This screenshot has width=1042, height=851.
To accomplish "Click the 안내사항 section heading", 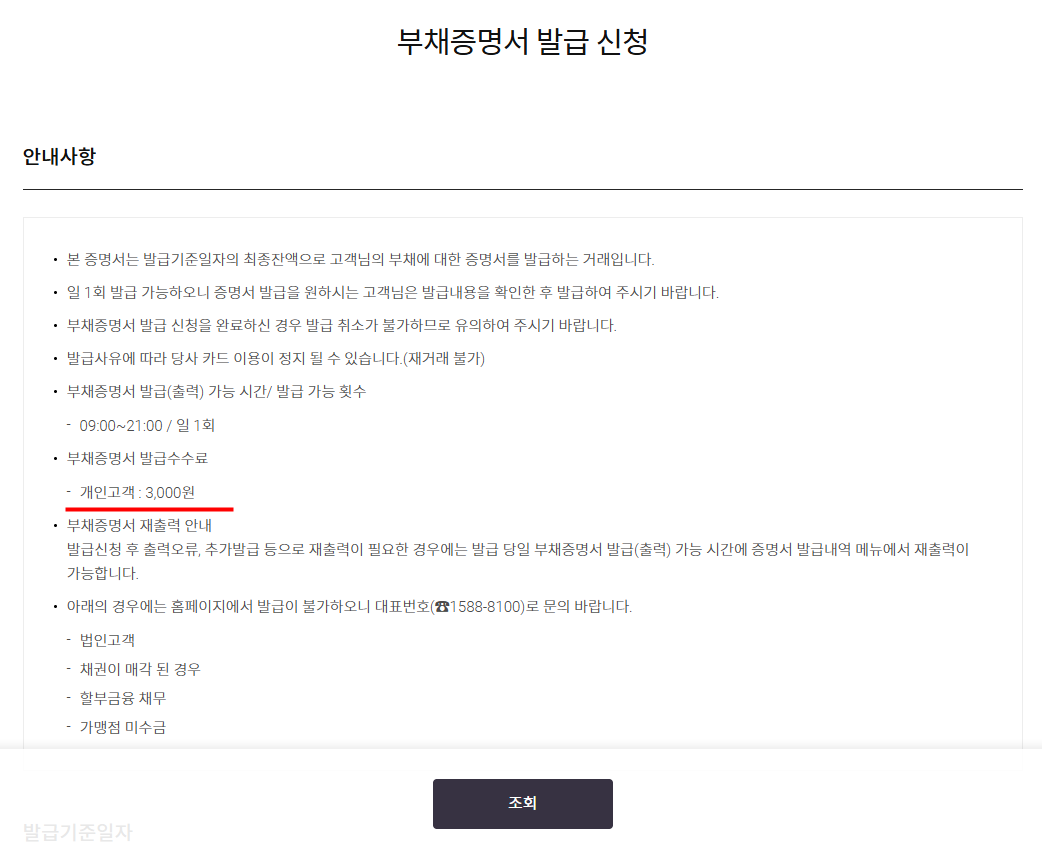I will tap(59, 156).
